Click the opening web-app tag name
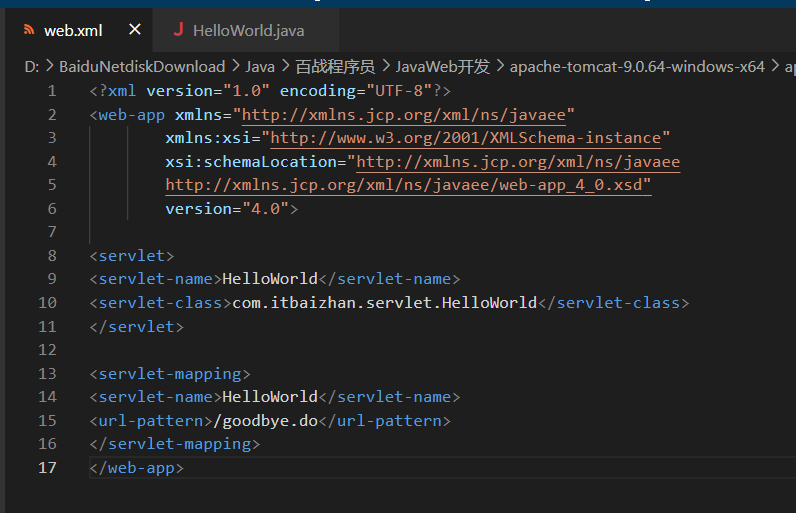This screenshot has width=796, height=513. pos(131,115)
